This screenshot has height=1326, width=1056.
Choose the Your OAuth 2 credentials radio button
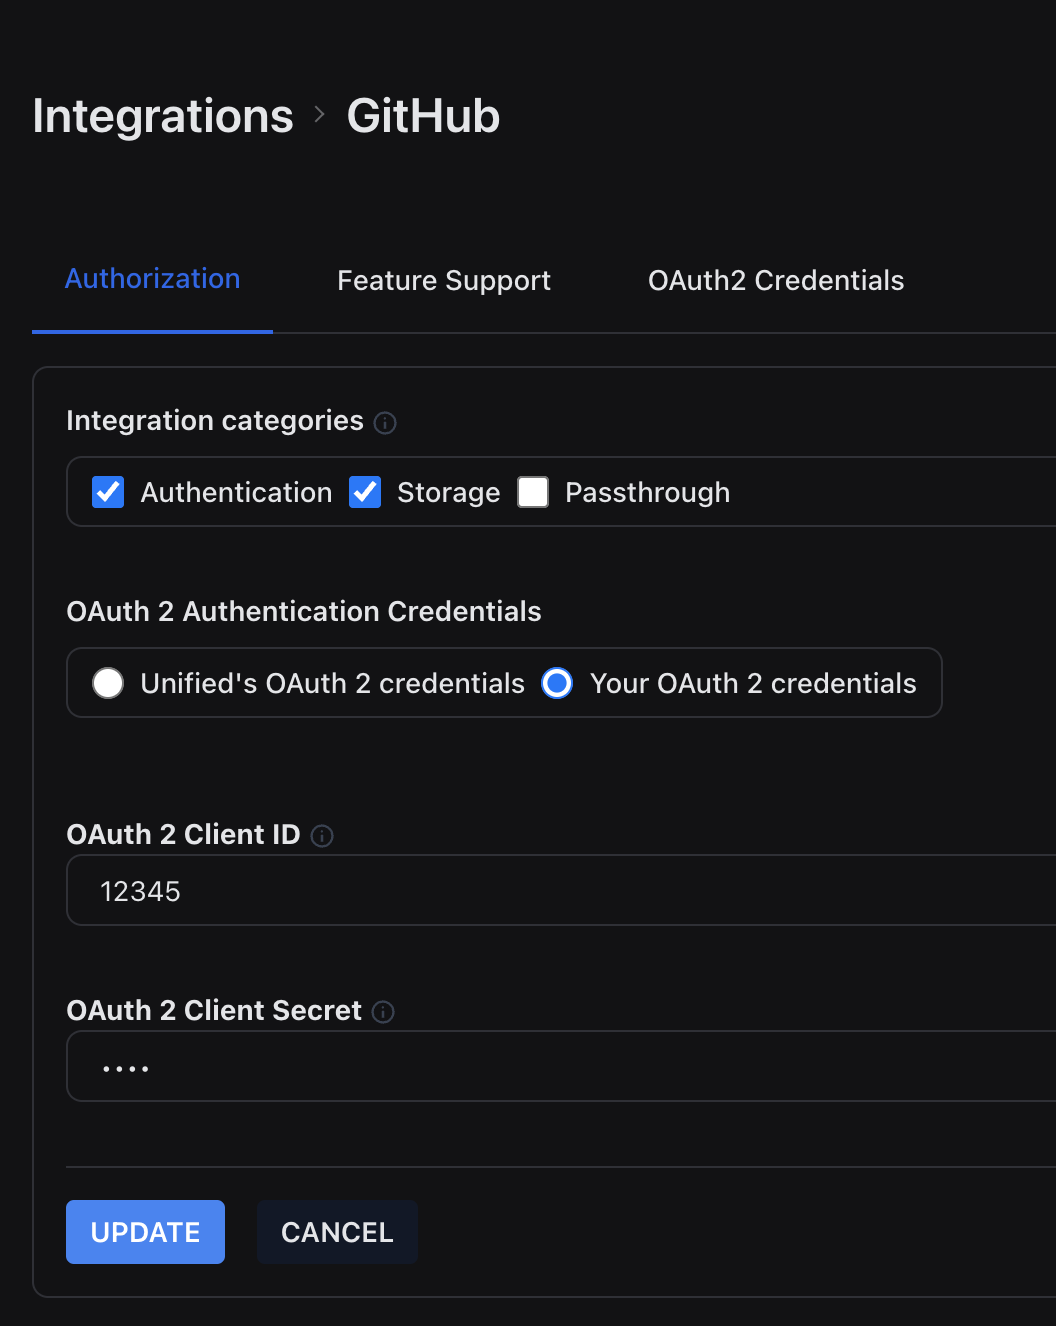coord(557,683)
